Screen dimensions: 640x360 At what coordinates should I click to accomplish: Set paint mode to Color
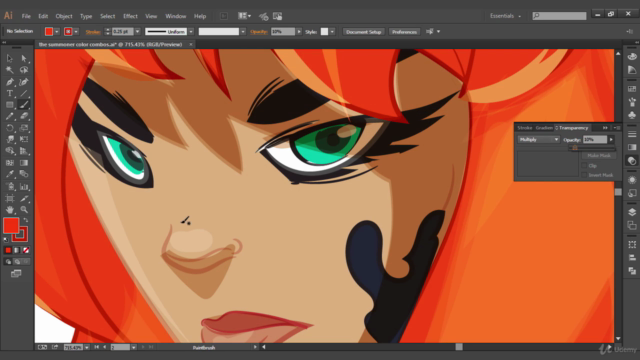click(x=8, y=250)
